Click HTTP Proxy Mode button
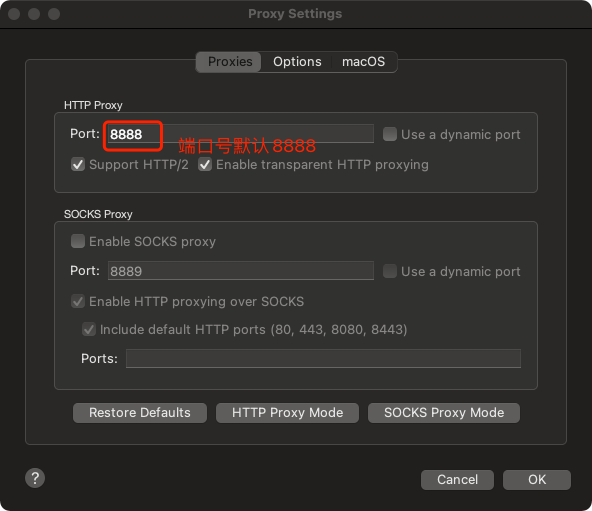This screenshot has width=592, height=511. point(287,413)
